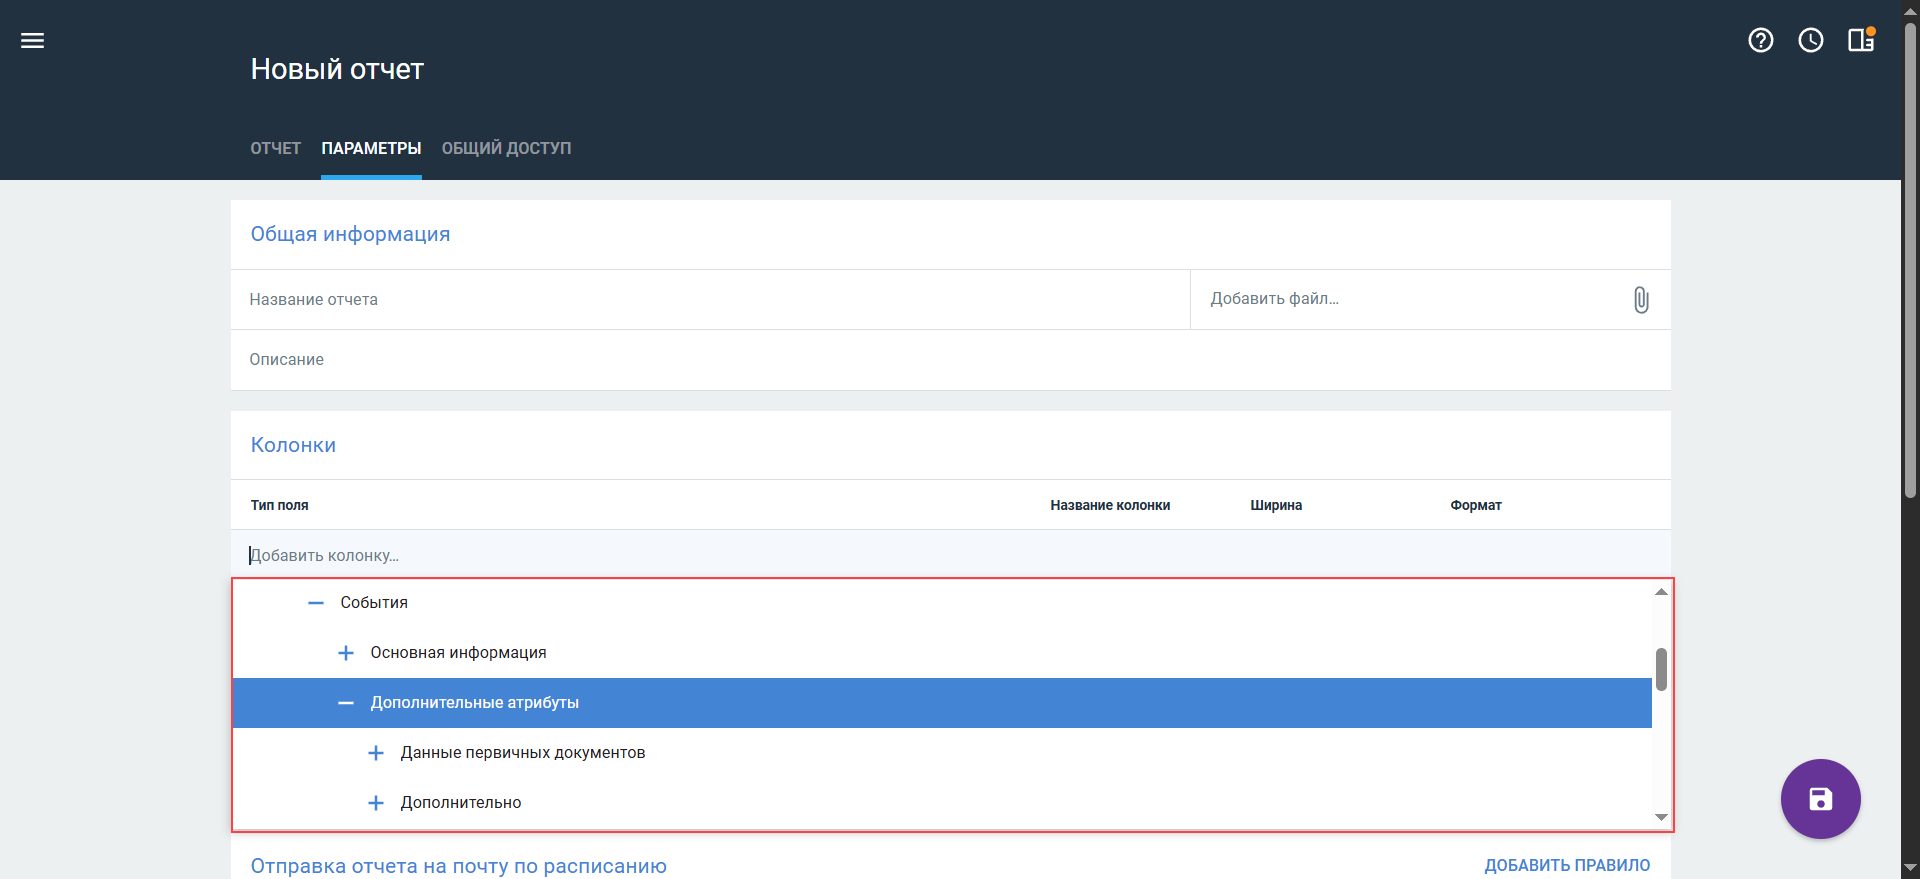Screen dimensions: 1920x879
Task: Open the hamburger navigation menu
Action: coord(32,41)
